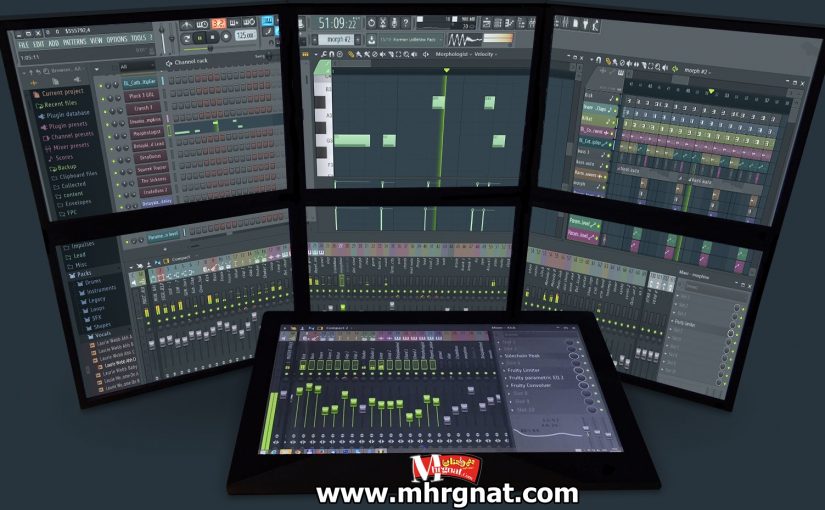825x510 pixels.
Task: Select the 'Pluck 3 GRL' channel button
Action: tap(142, 96)
